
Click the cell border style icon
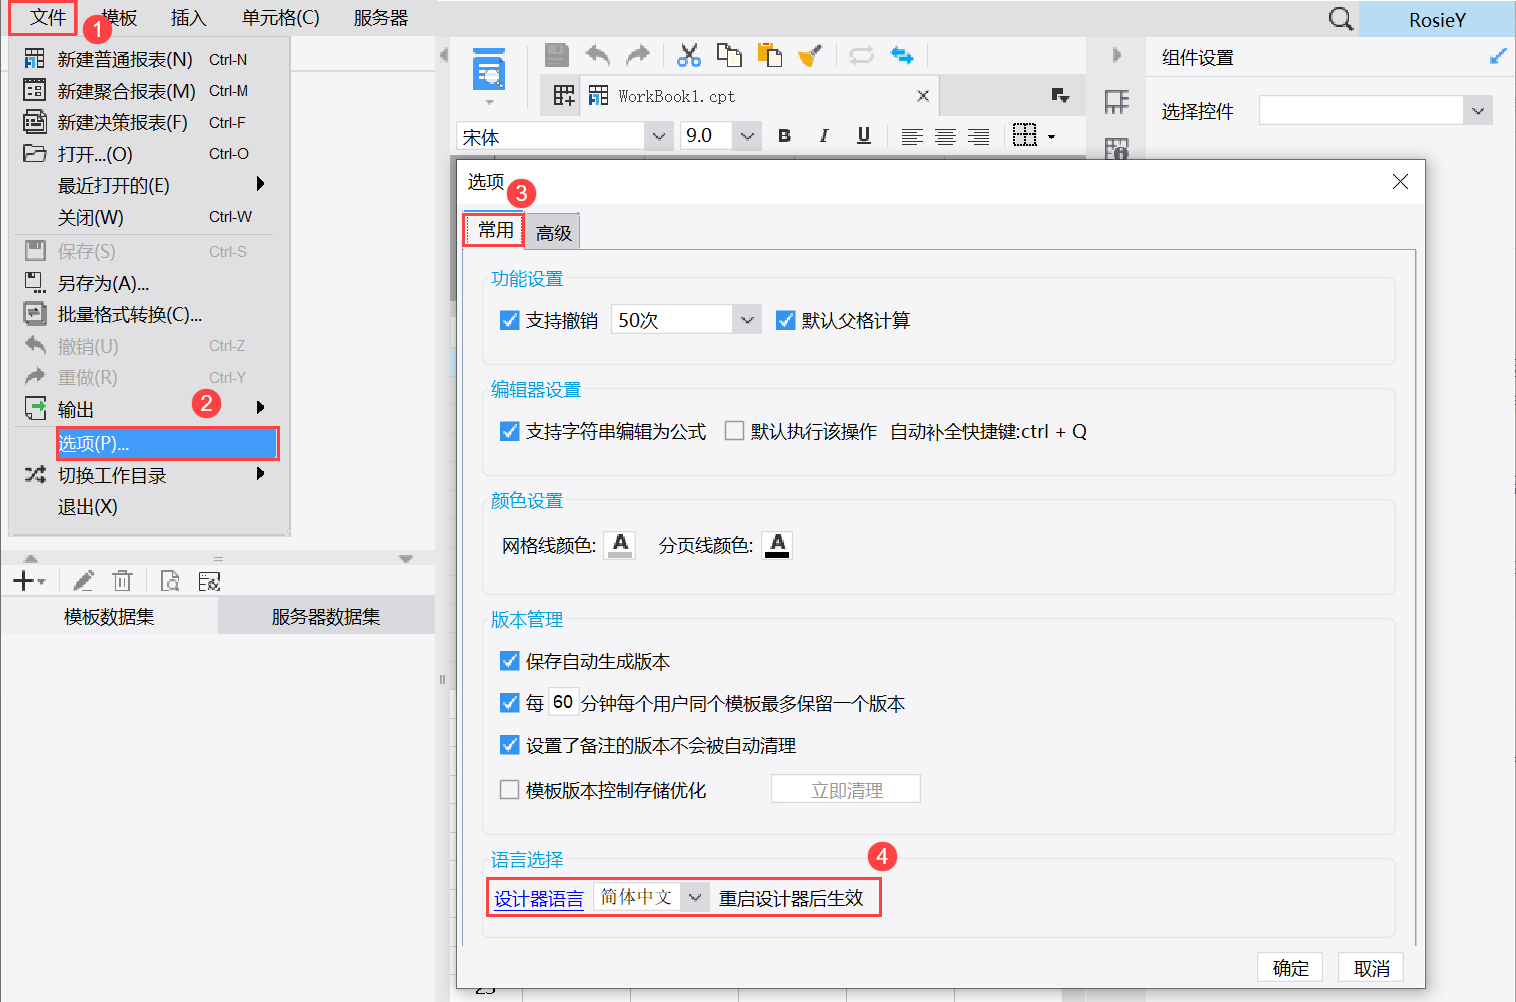(1025, 135)
